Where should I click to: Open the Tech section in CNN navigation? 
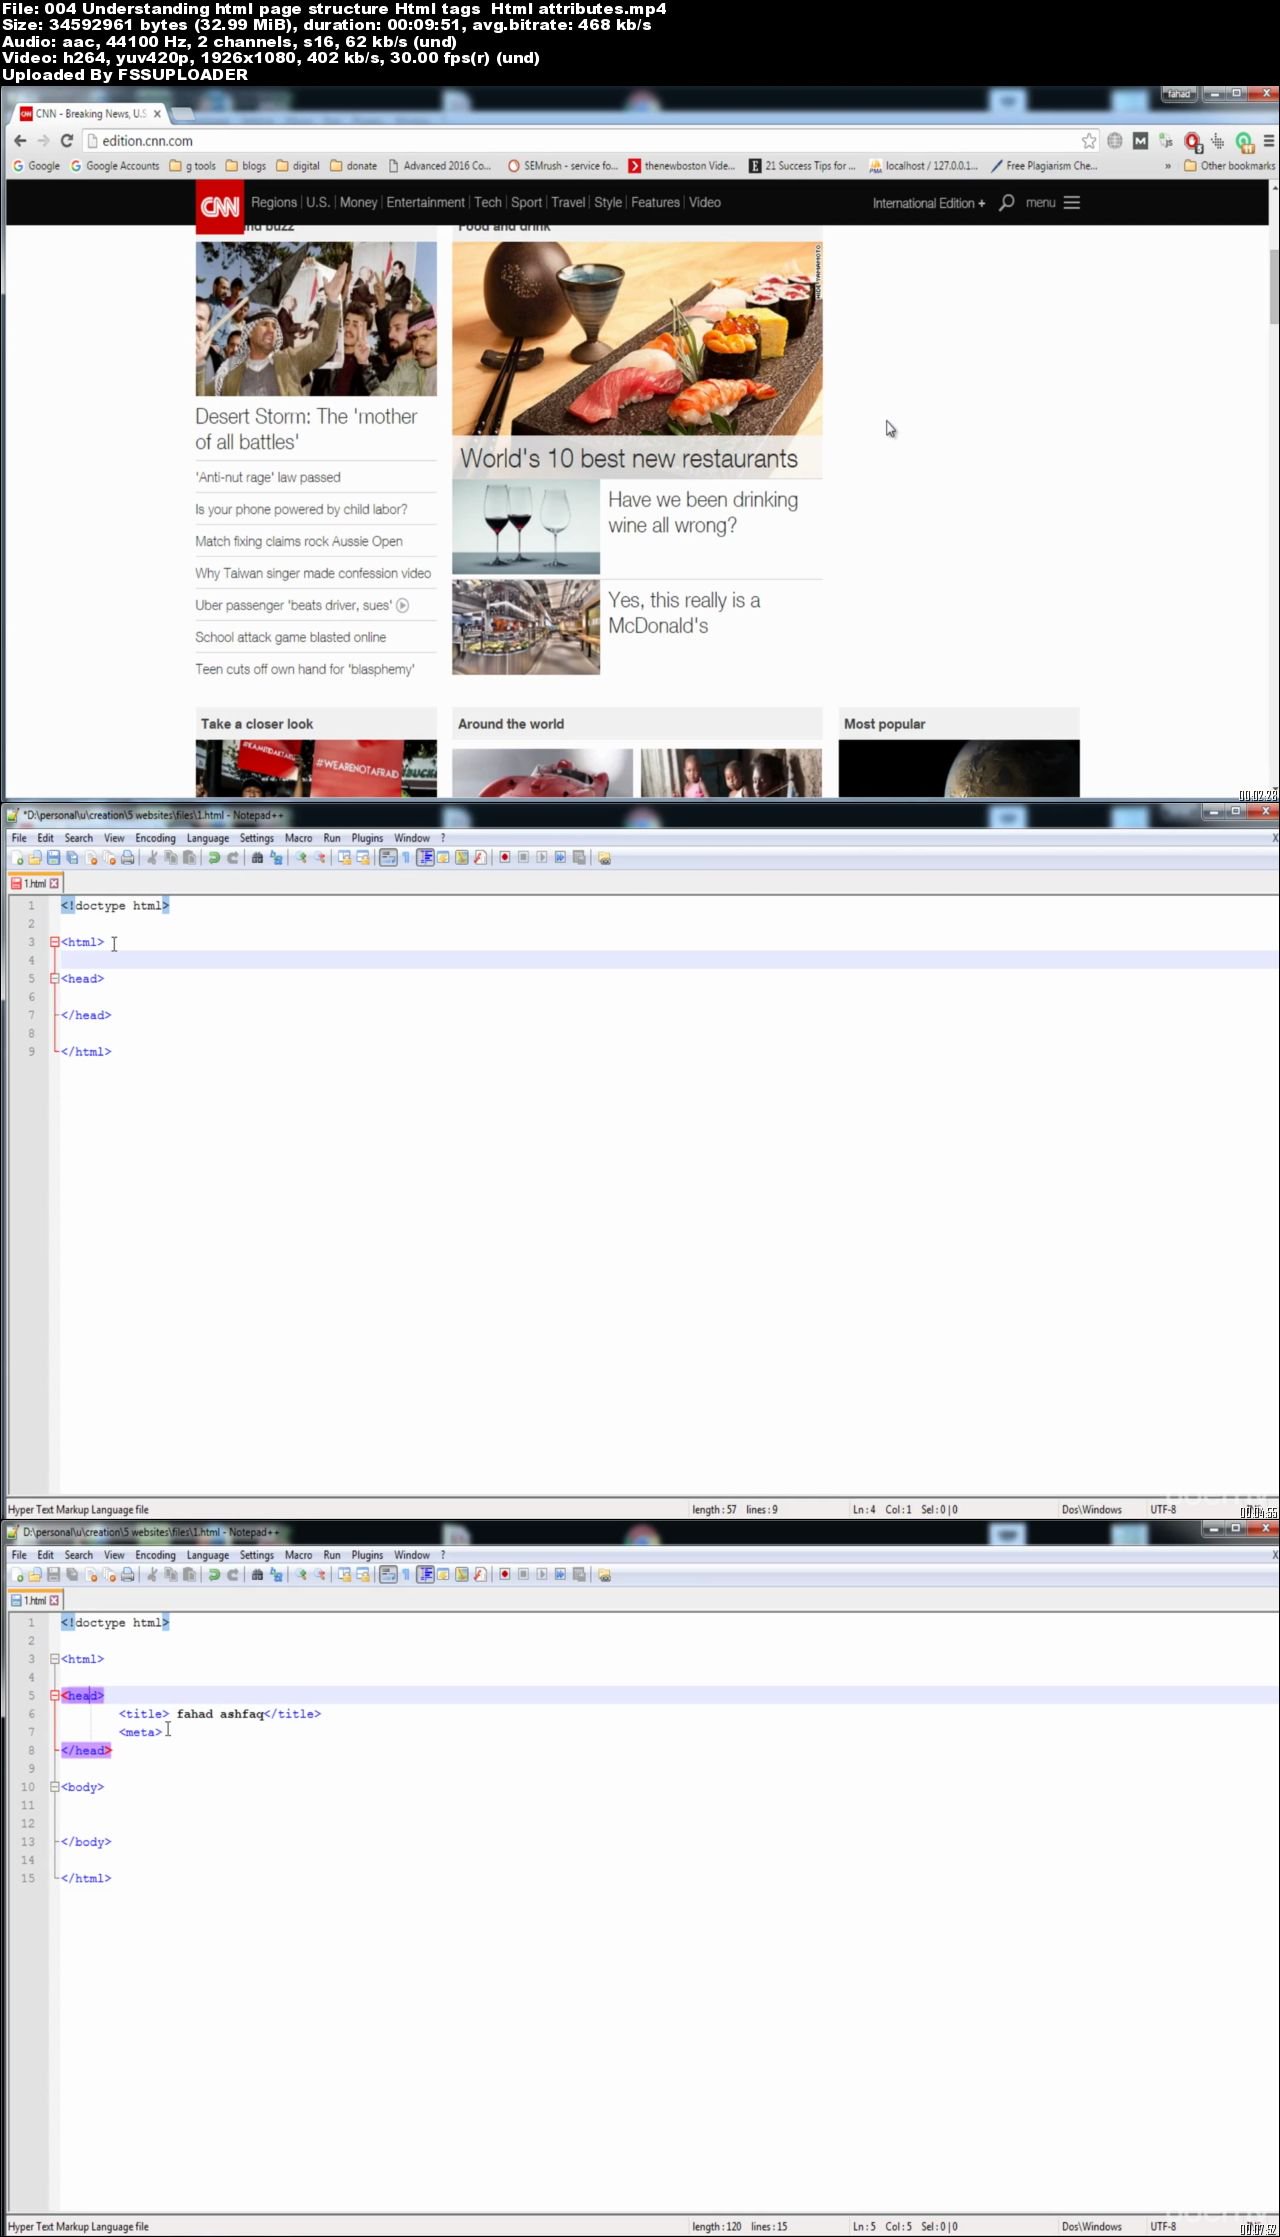[x=488, y=202]
